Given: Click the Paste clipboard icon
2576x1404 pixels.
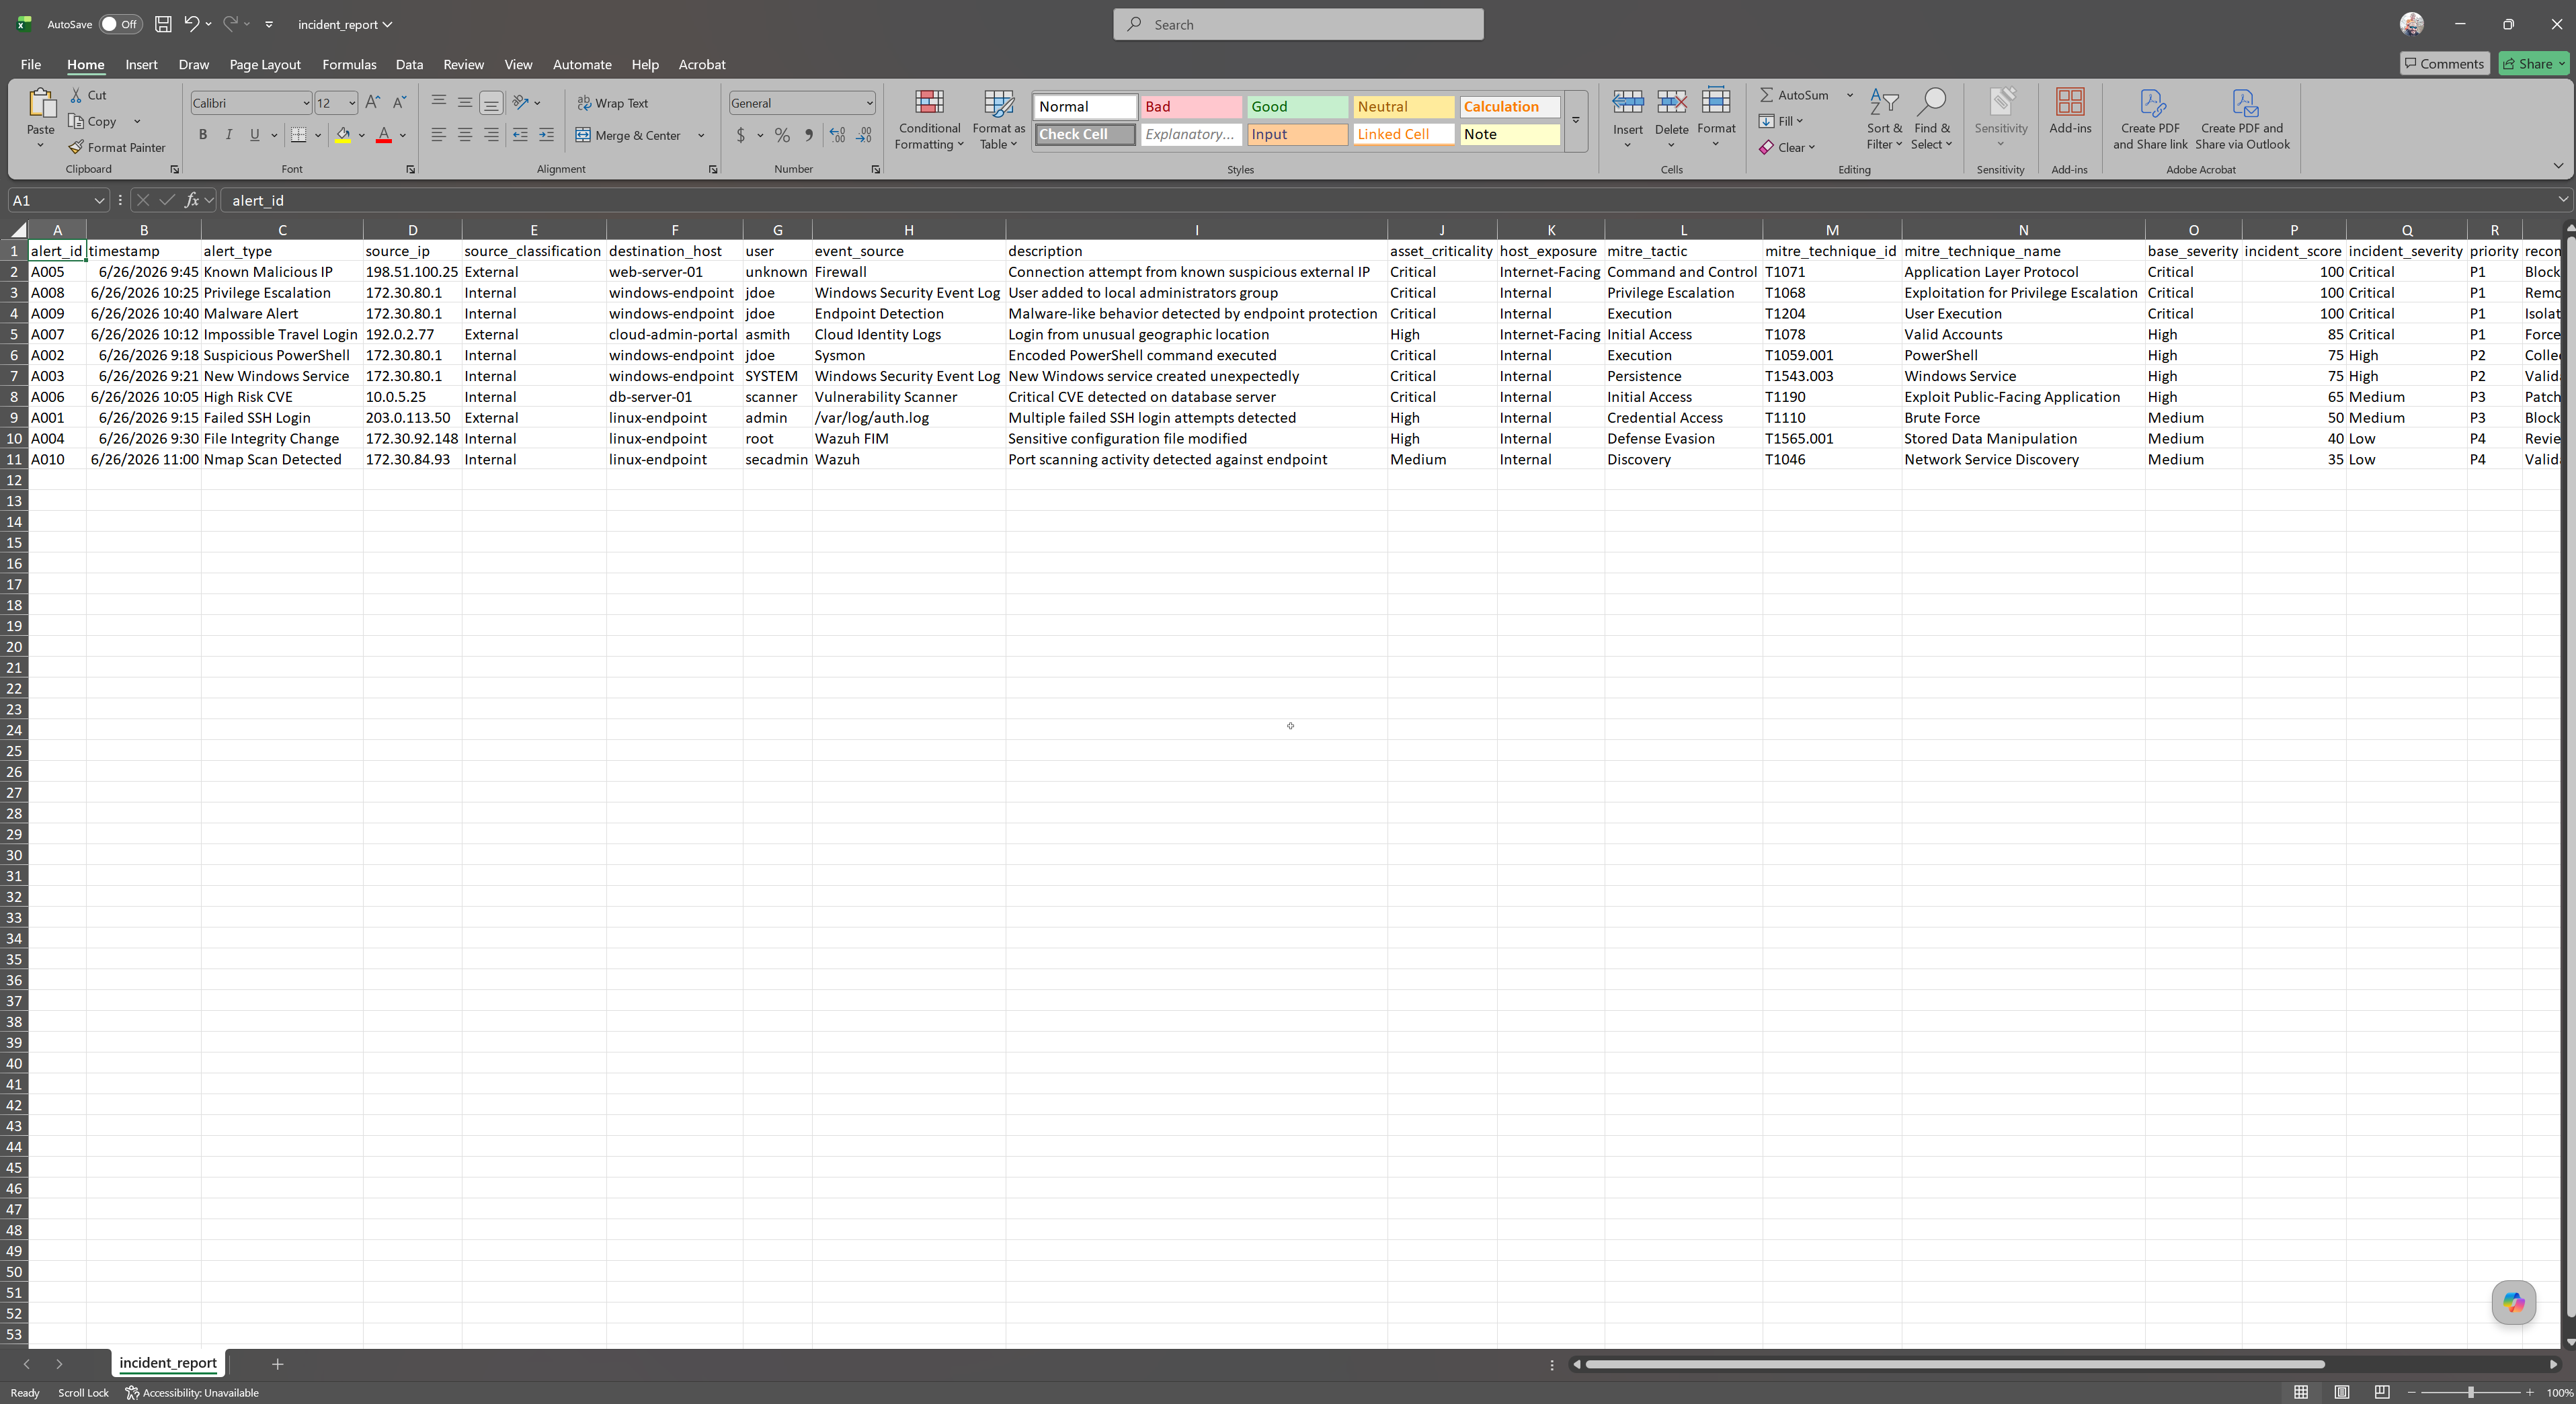Looking at the screenshot, I should [41, 103].
